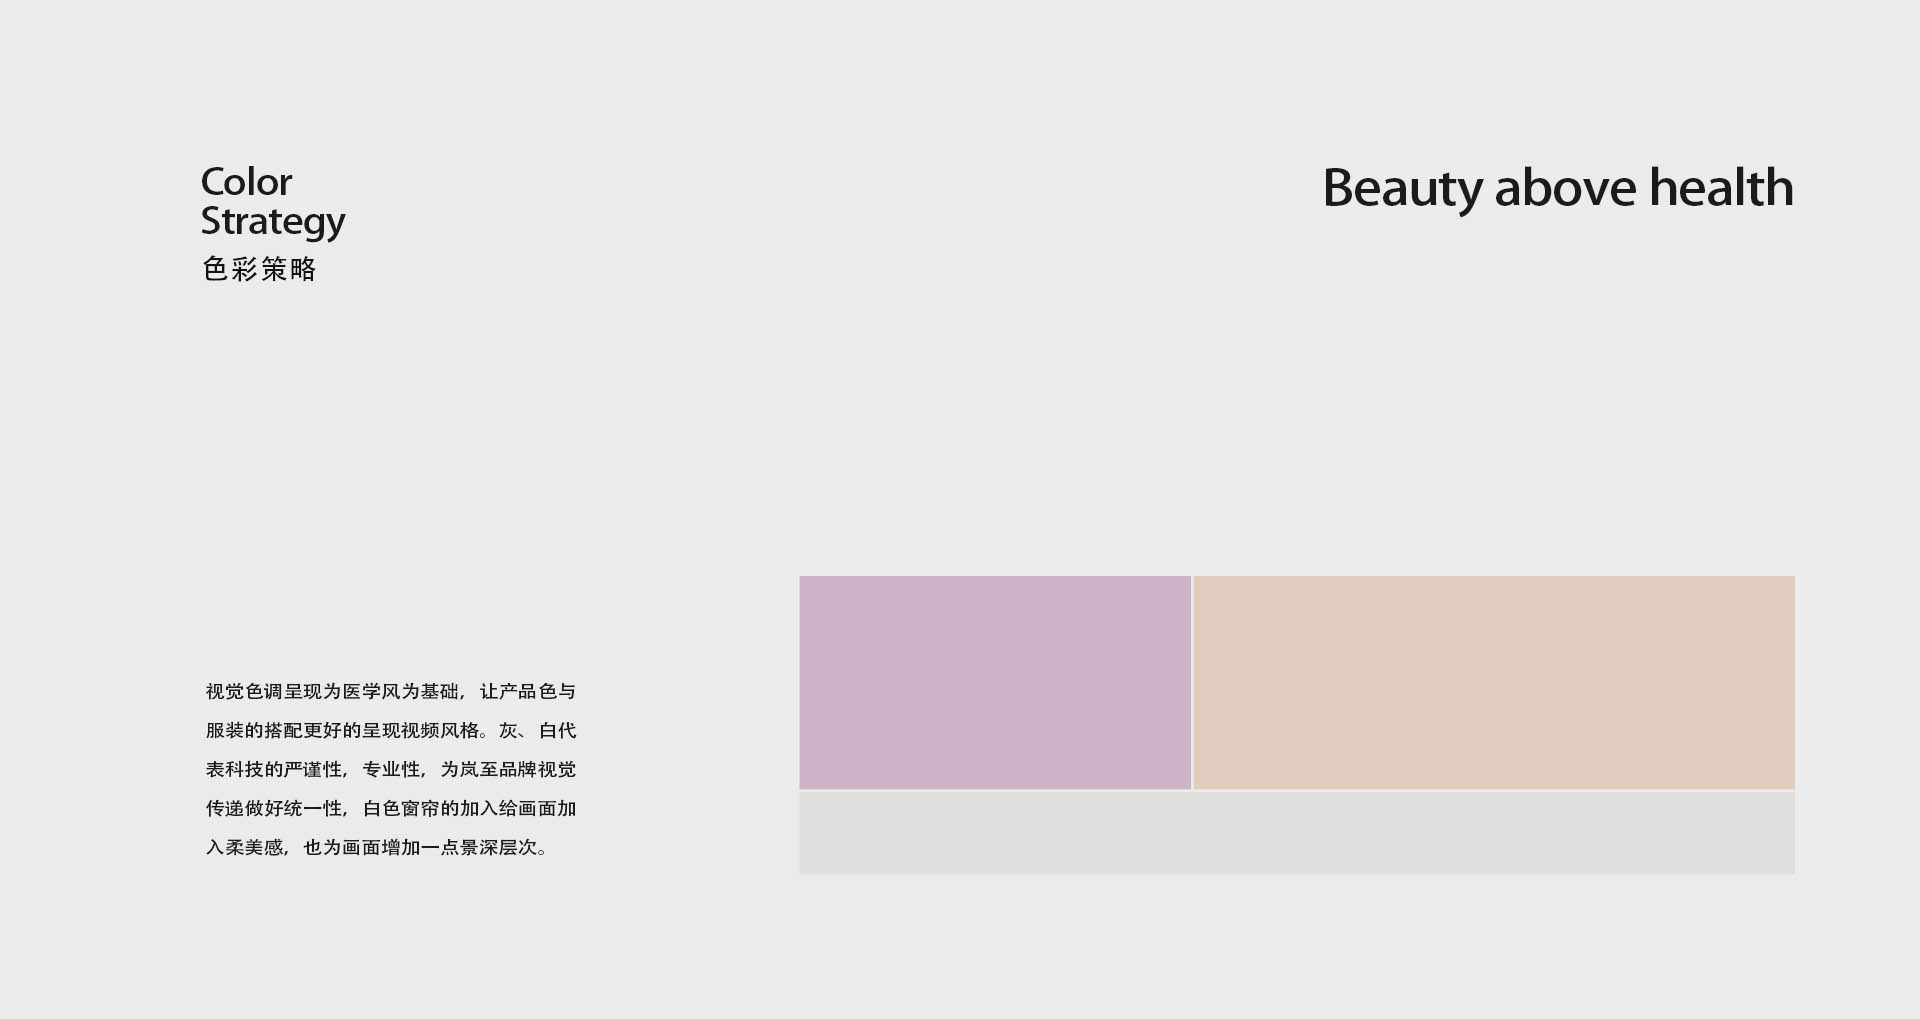Click the purple color swatch
This screenshot has height=1019, width=1920.
995,682
